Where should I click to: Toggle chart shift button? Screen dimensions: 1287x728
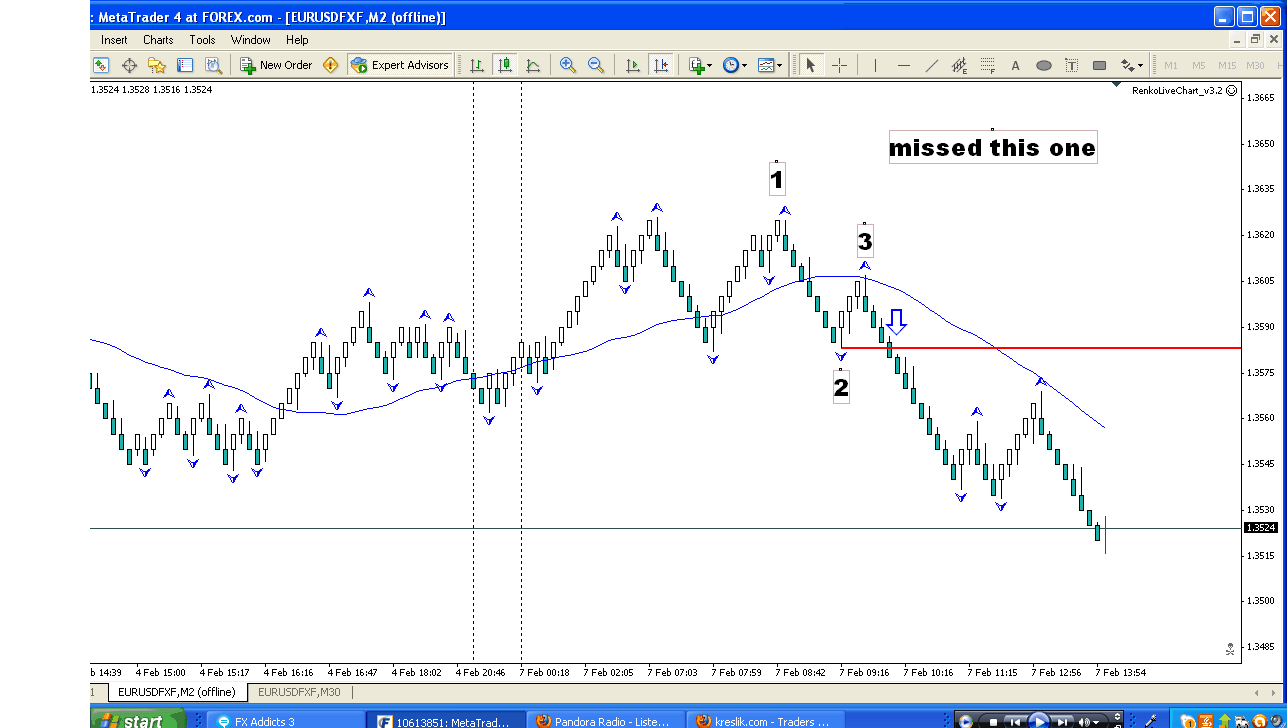(x=660, y=65)
